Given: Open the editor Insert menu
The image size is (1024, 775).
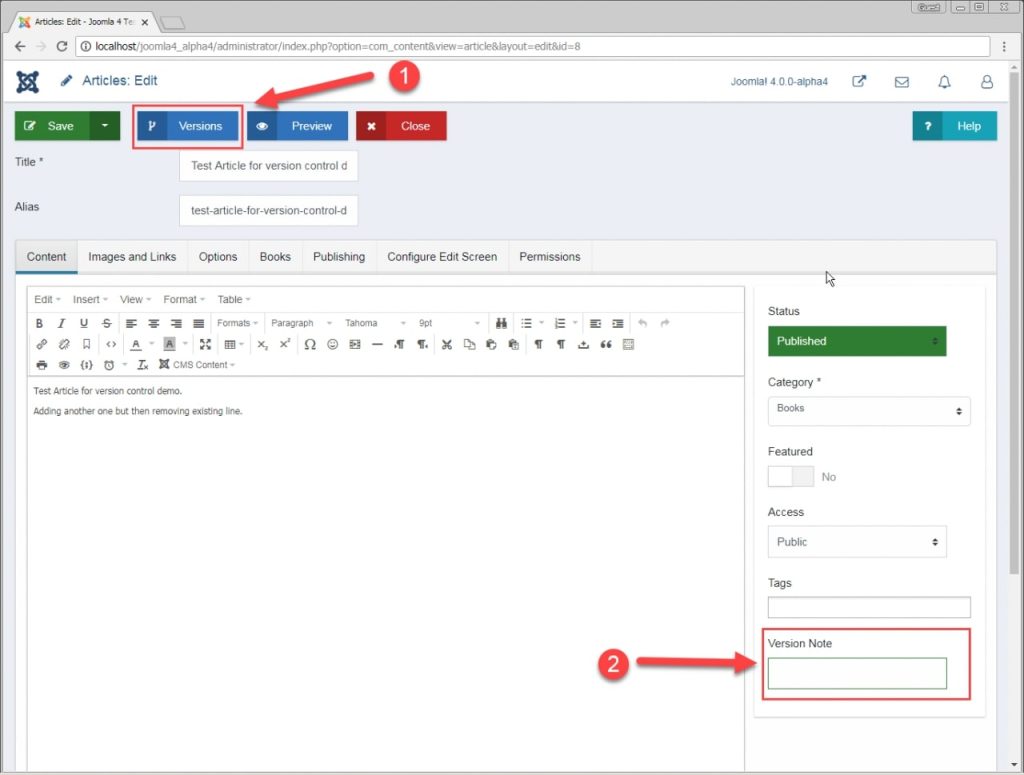Looking at the screenshot, I should (90, 299).
